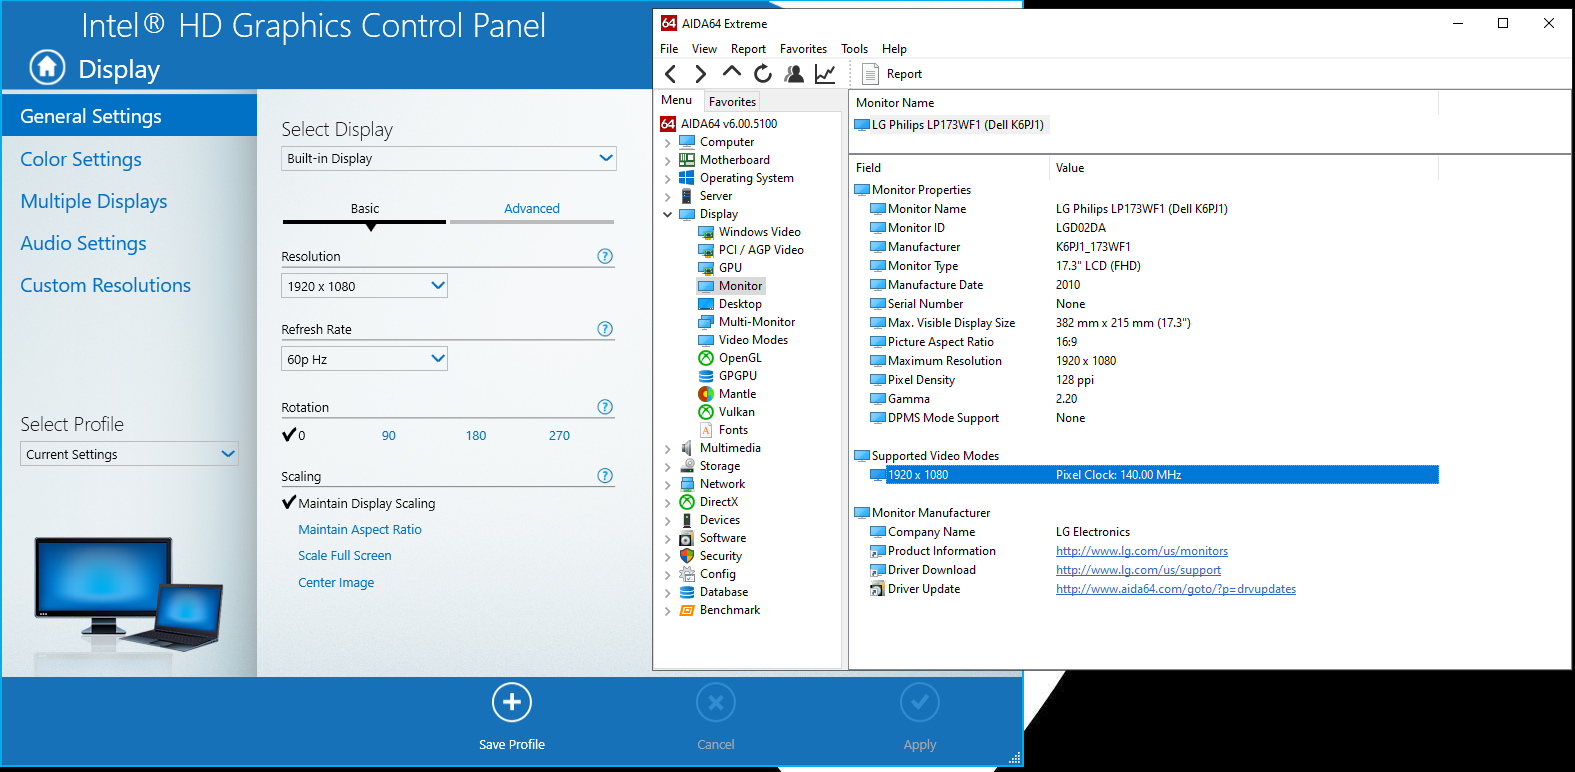
Task: Select Maintain Aspect Ratio scaling
Action: 360,530
